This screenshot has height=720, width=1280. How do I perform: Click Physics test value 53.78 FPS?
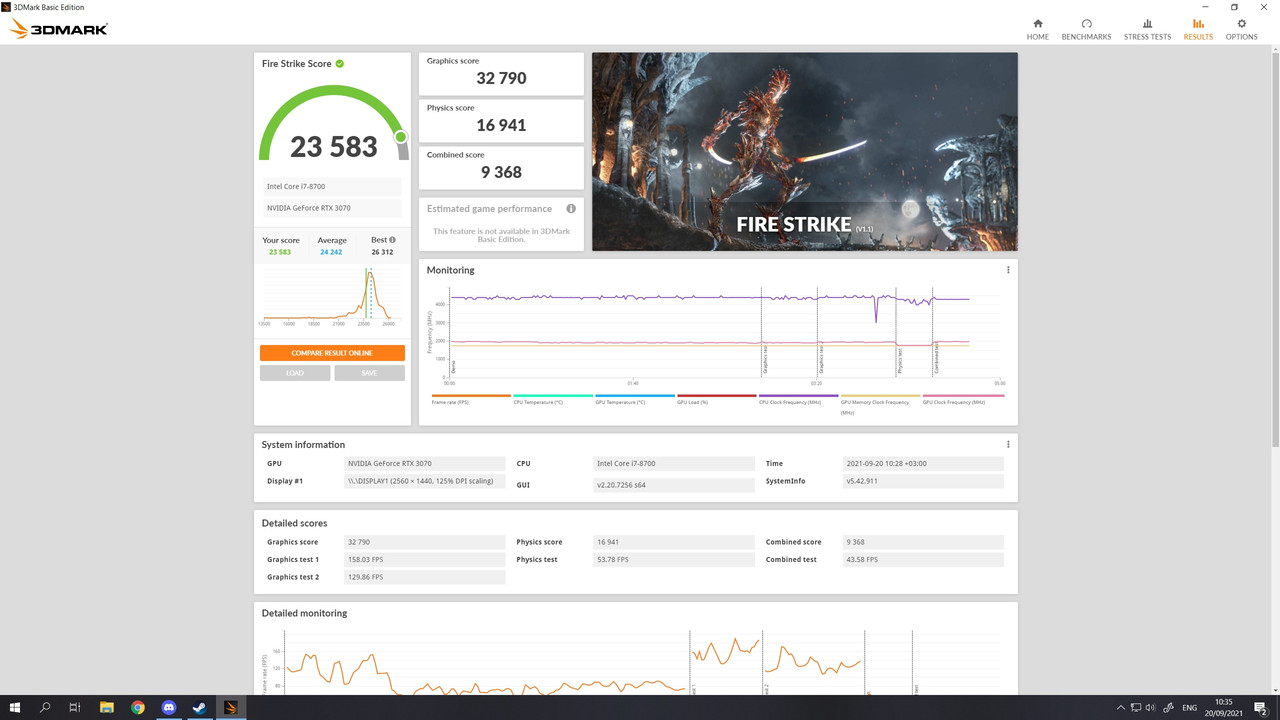[x=674, y=560]
